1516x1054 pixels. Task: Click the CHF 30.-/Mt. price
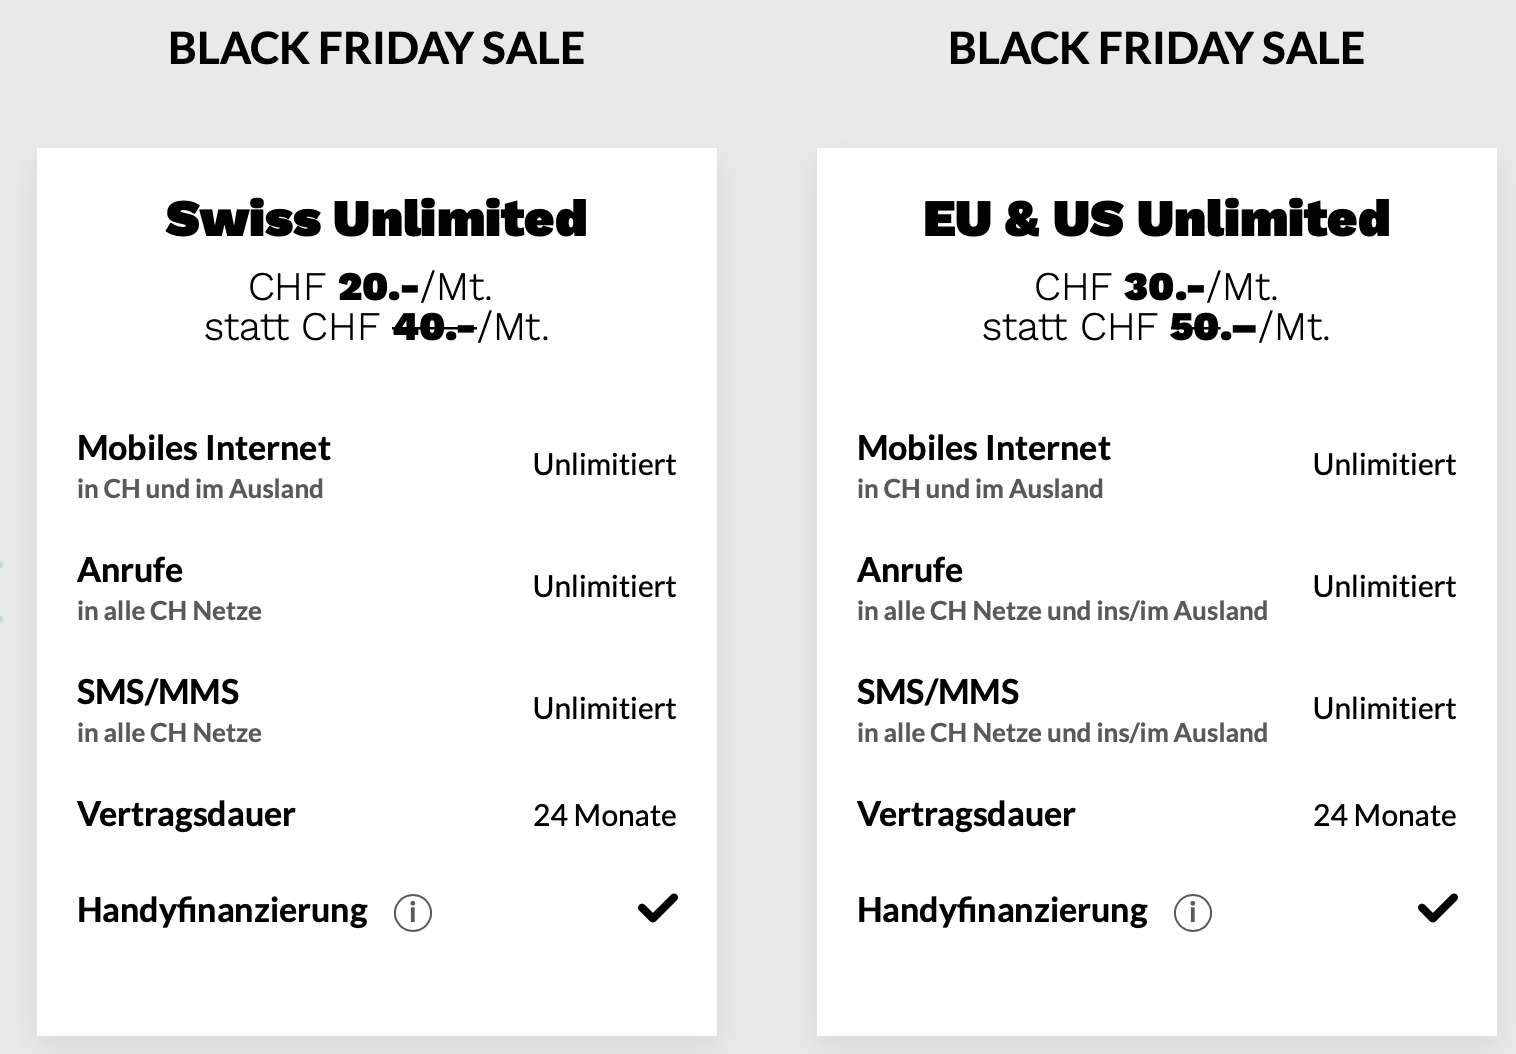click(x=1157, y=287)
